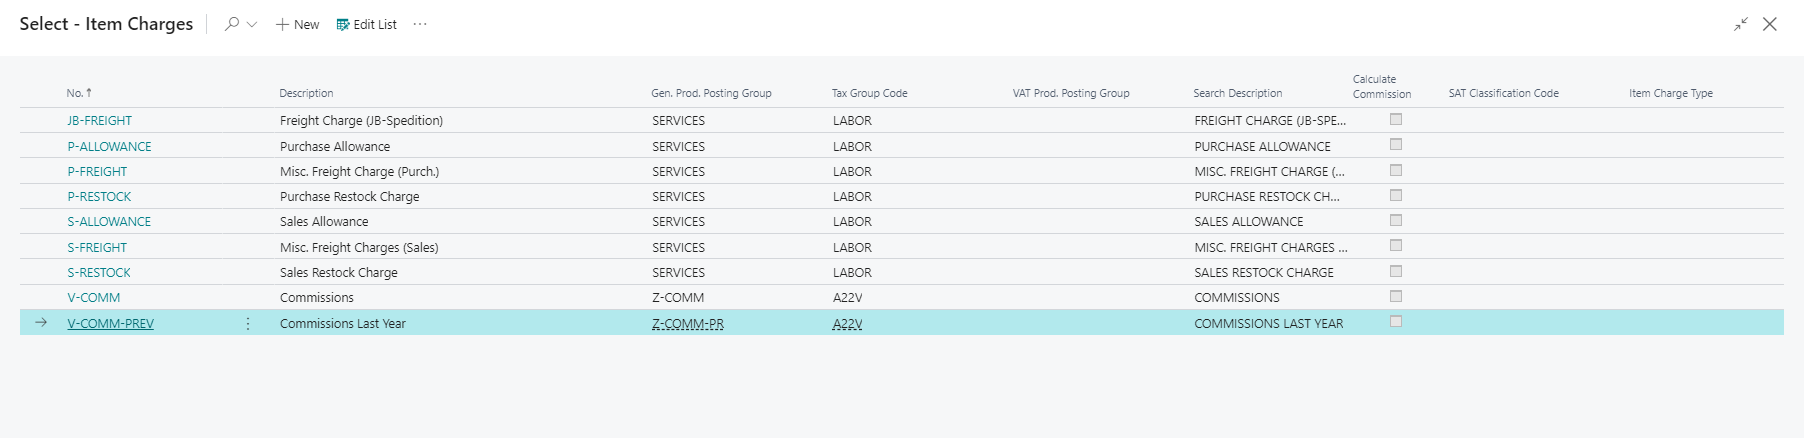The width and height of the screenshot is (1804, 438).
Task: Click the search magnifier icon
Action: pyautogui.click(x=231, y=24)
